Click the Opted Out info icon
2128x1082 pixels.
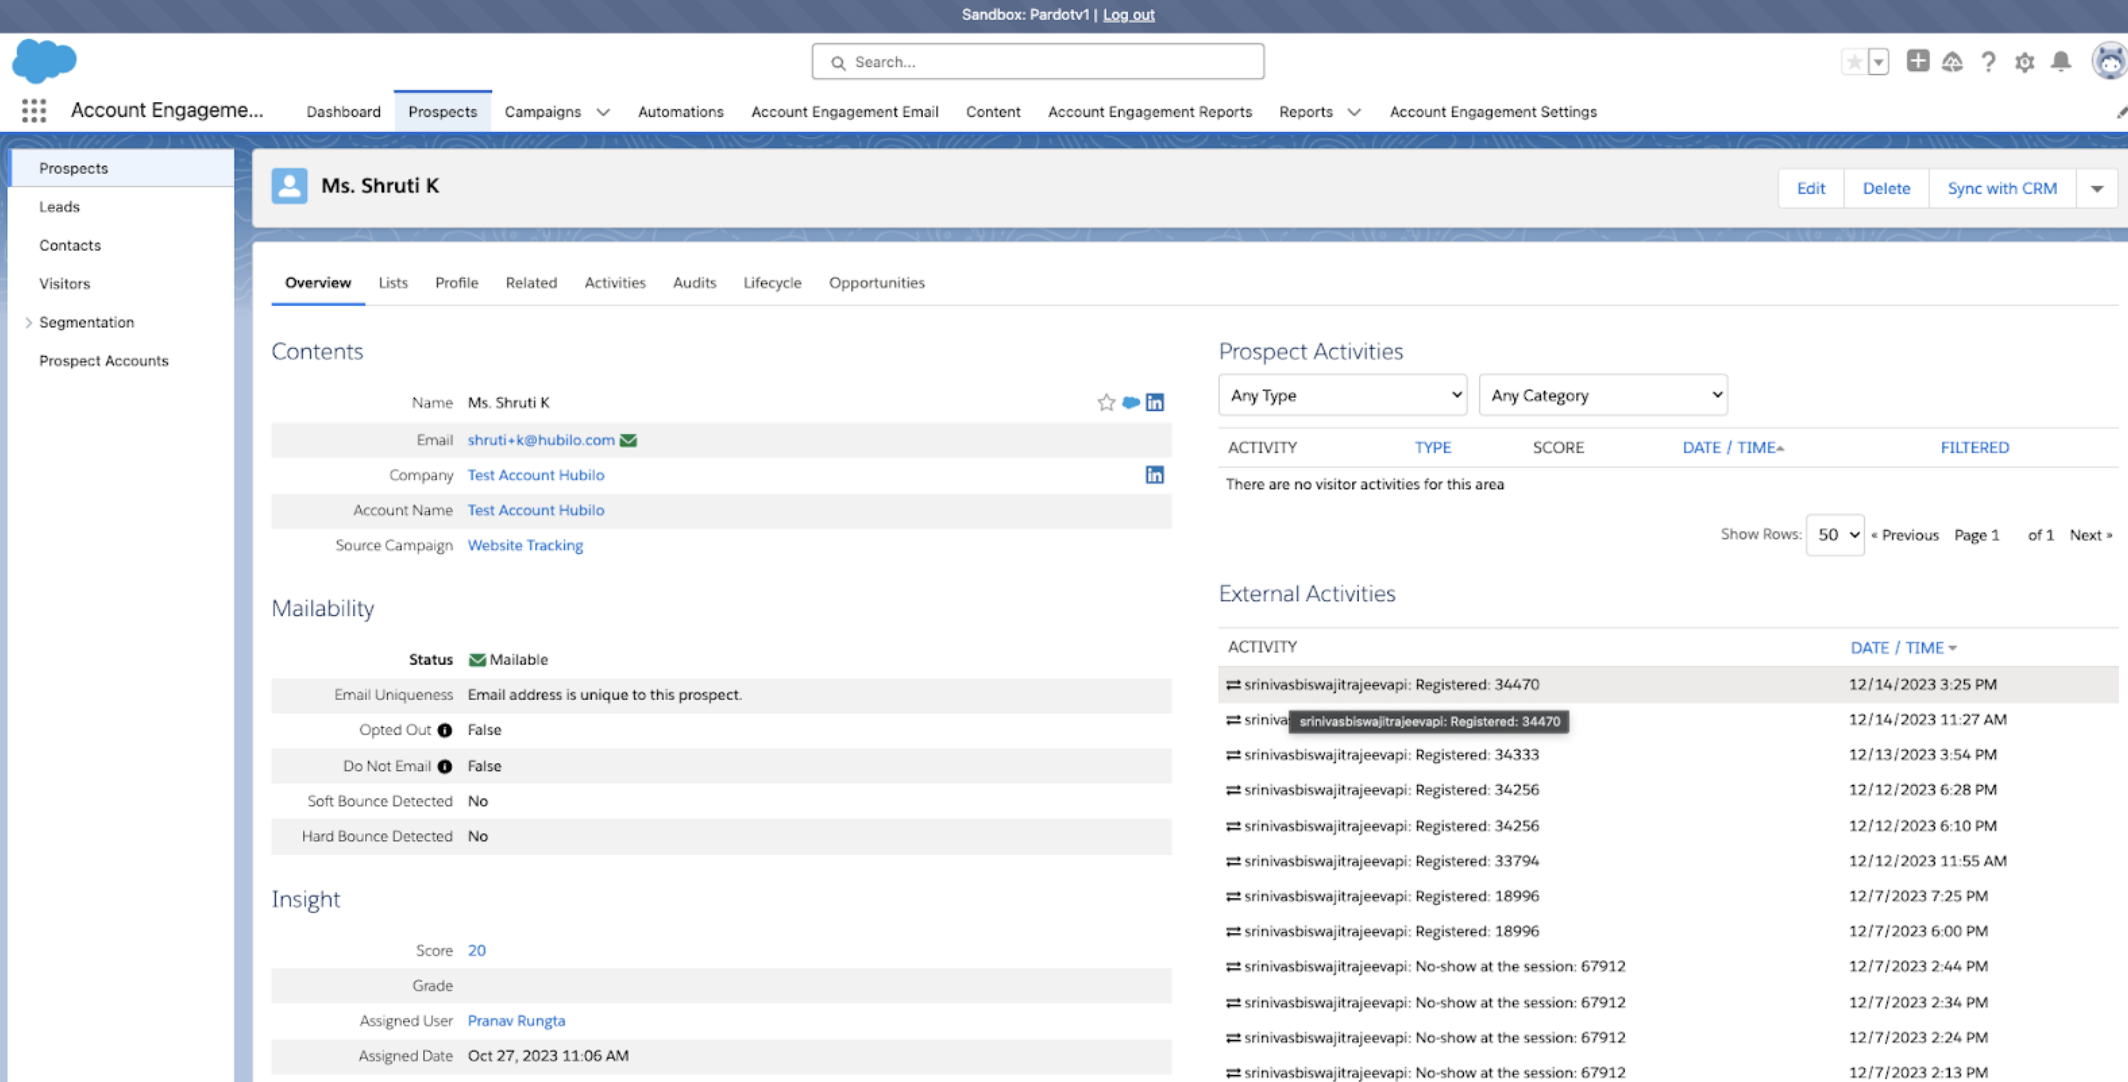click(445, 730)
